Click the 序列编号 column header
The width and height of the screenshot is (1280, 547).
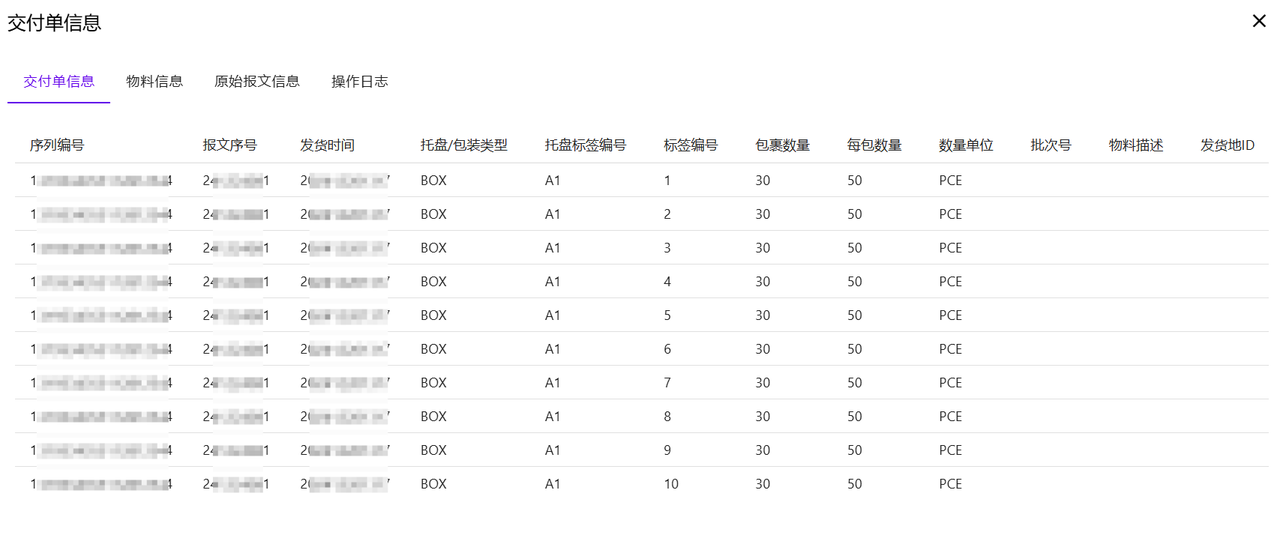[57, 146]
